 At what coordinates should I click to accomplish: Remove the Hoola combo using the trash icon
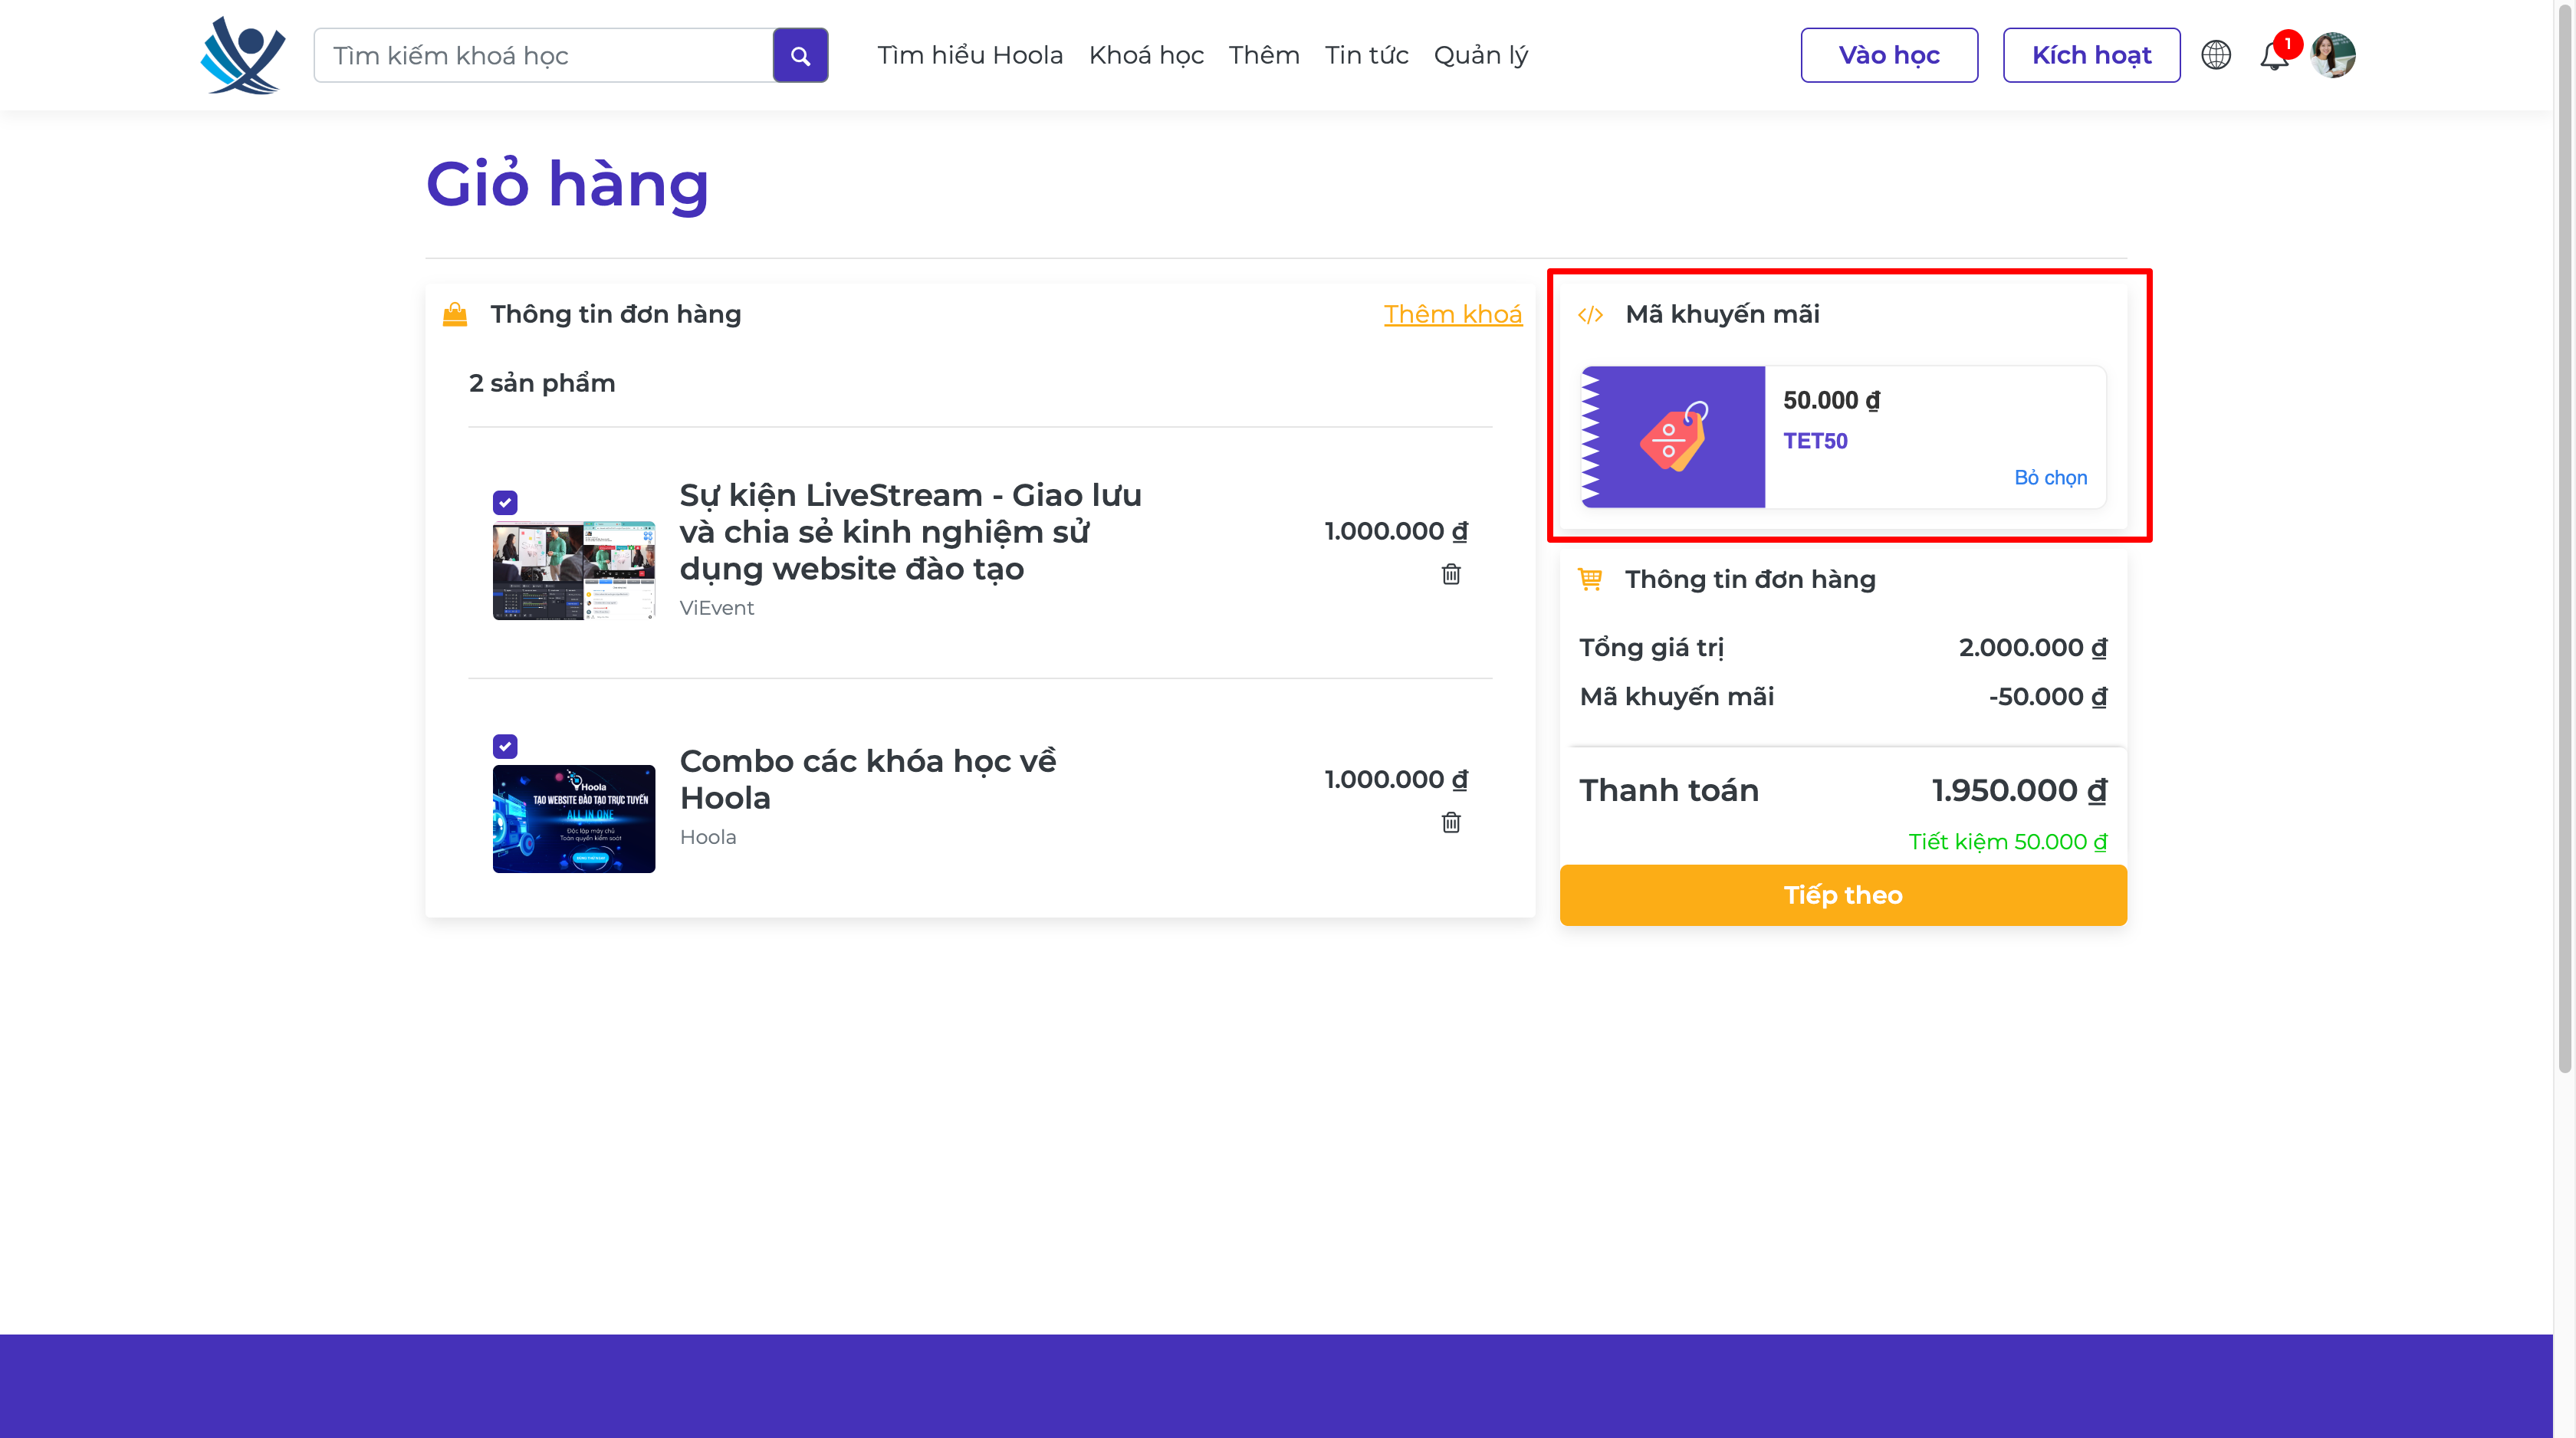tap(1451, 822)
